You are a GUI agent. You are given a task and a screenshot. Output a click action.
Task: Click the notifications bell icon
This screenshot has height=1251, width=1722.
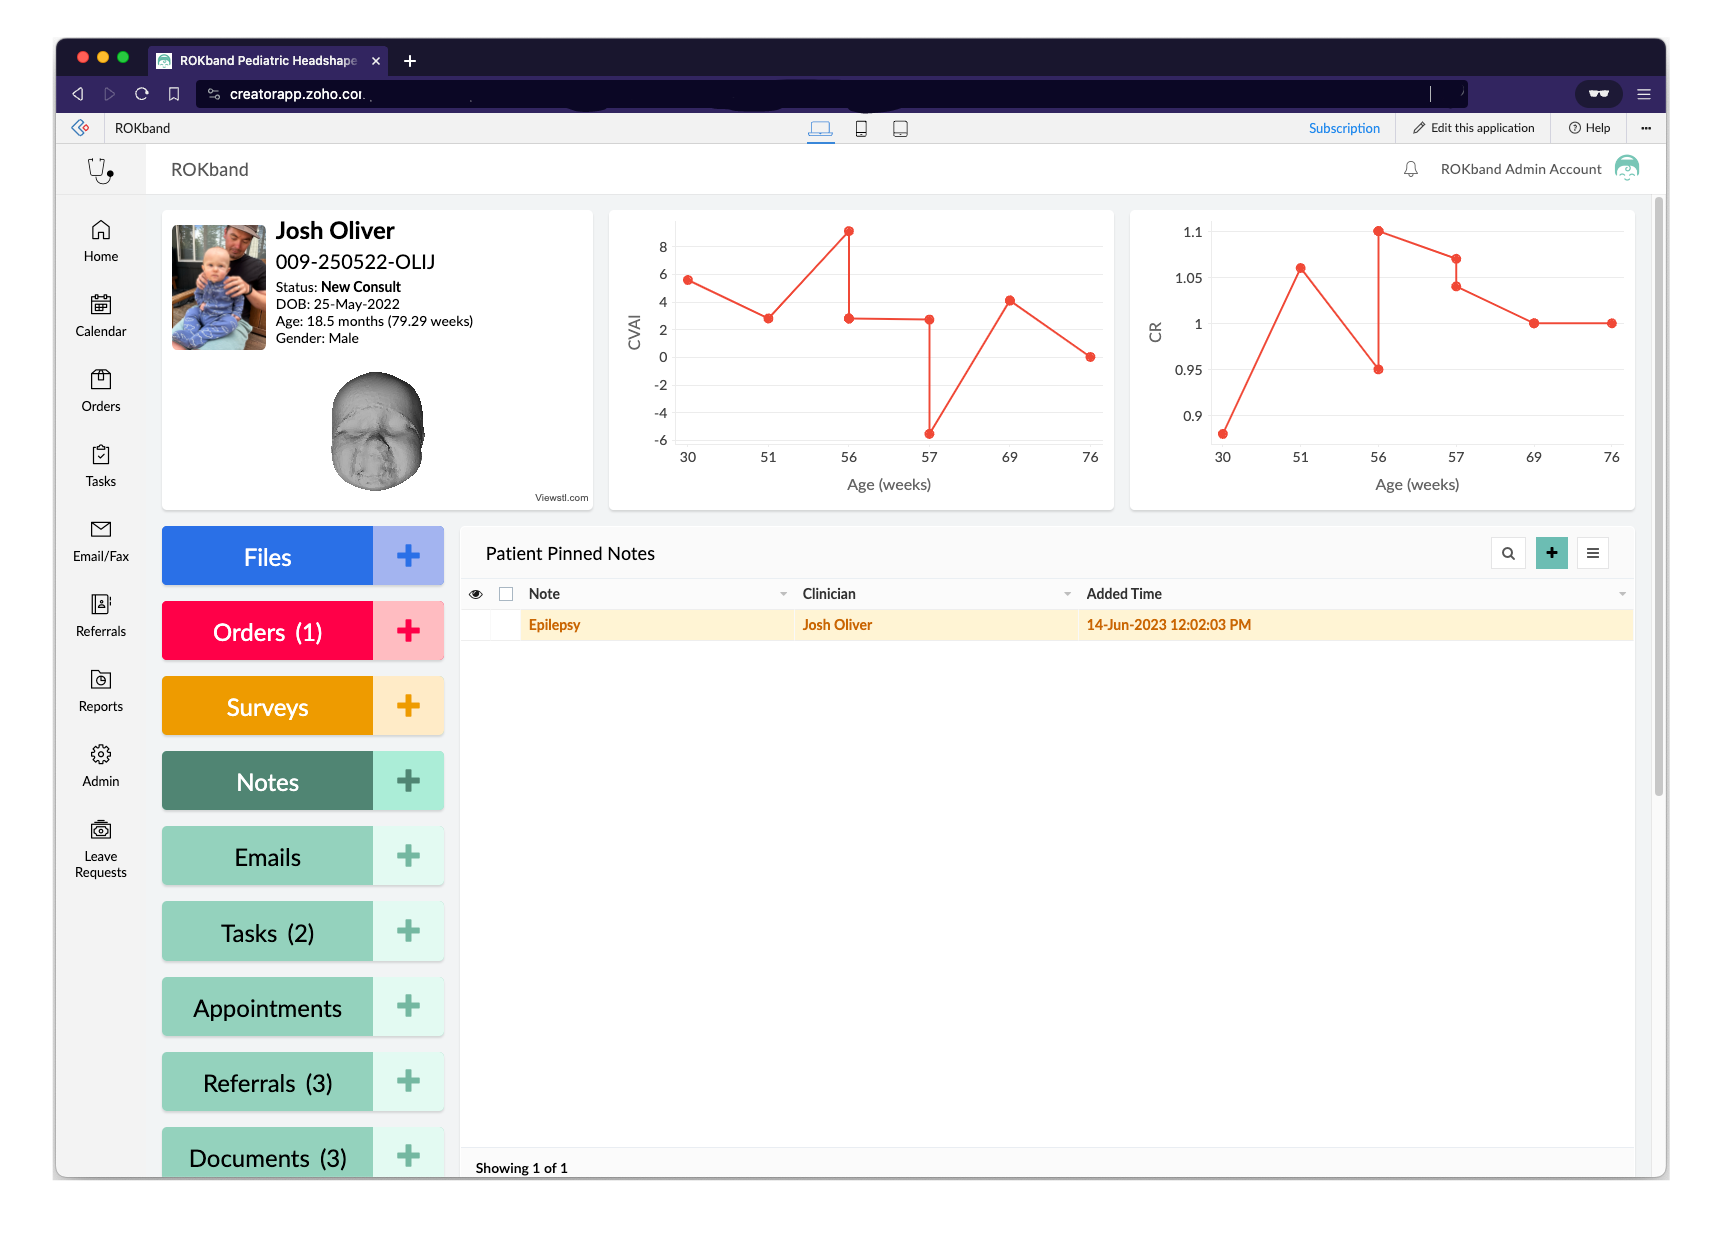point(1410,169)
